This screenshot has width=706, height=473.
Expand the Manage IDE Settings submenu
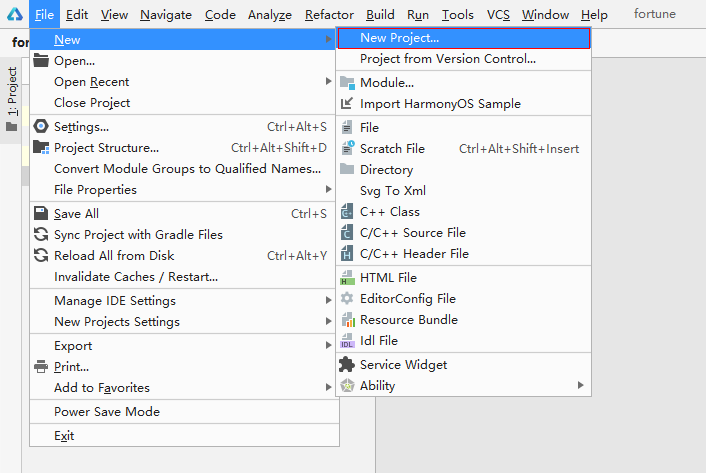328,301
